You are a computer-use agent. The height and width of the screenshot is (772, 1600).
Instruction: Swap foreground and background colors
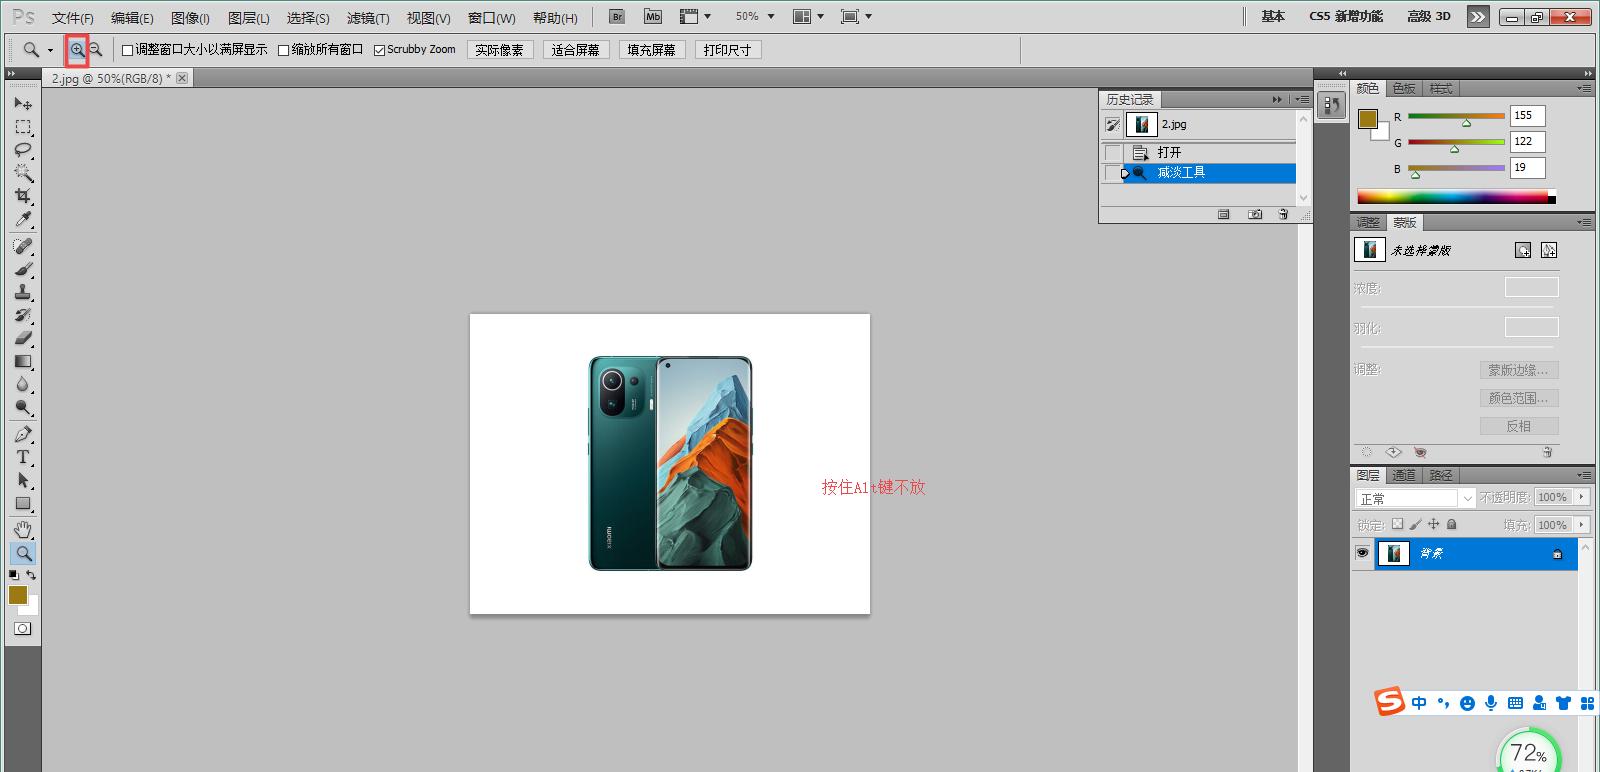[x=31, y=575]
